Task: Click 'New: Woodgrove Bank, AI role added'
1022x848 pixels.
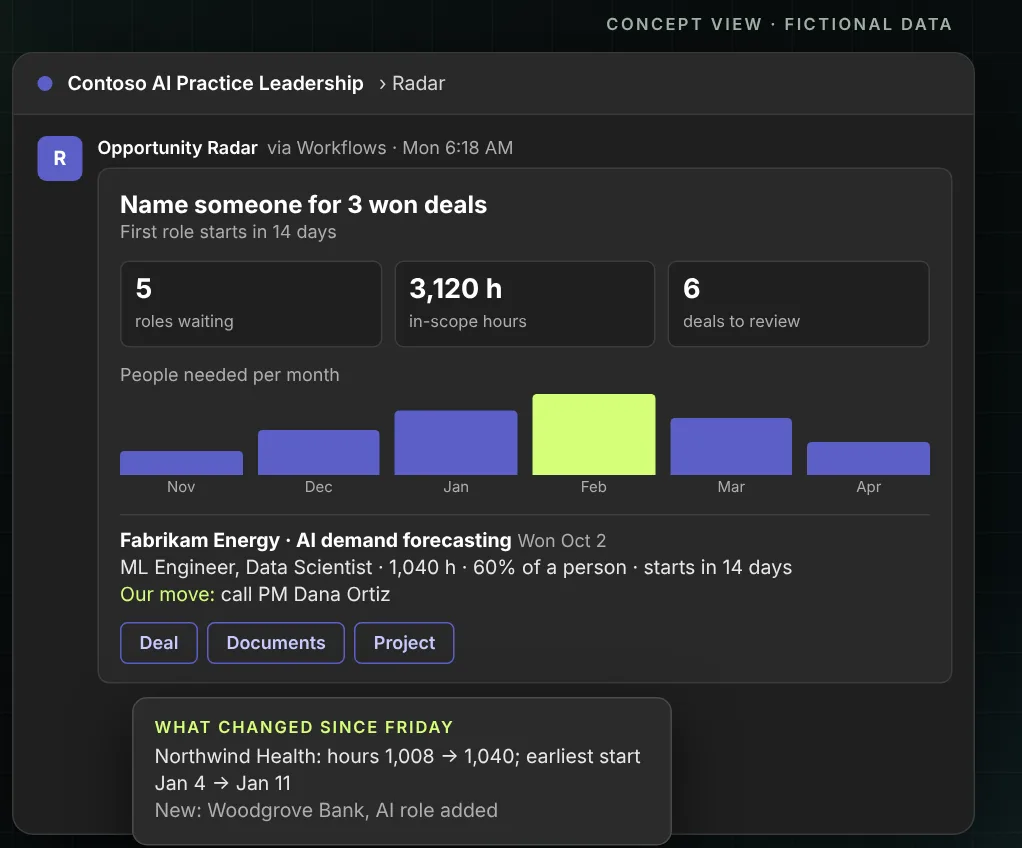Action: coord(327,810)
